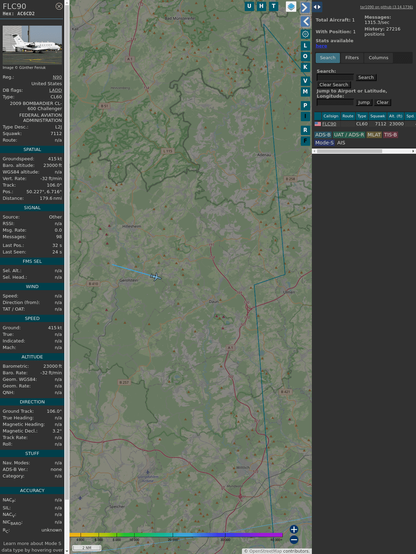
Task: Click the Clear Search button
Action: coord(334,84)
